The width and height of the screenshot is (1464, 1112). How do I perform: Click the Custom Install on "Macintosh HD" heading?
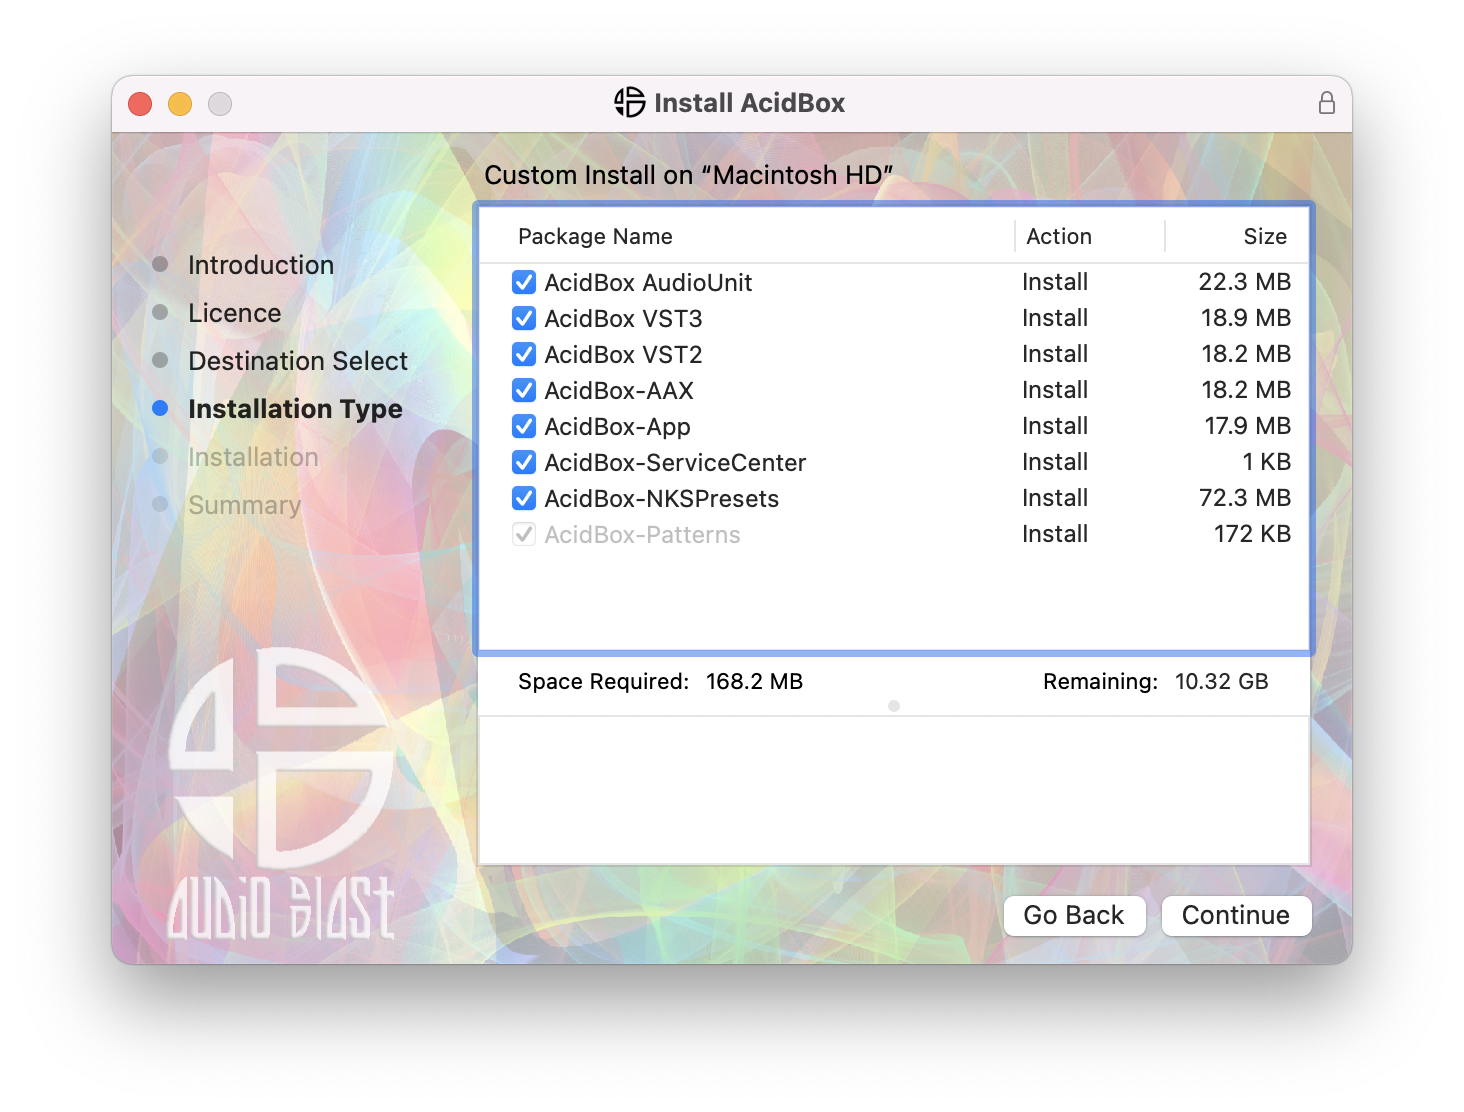click(688, 175)
